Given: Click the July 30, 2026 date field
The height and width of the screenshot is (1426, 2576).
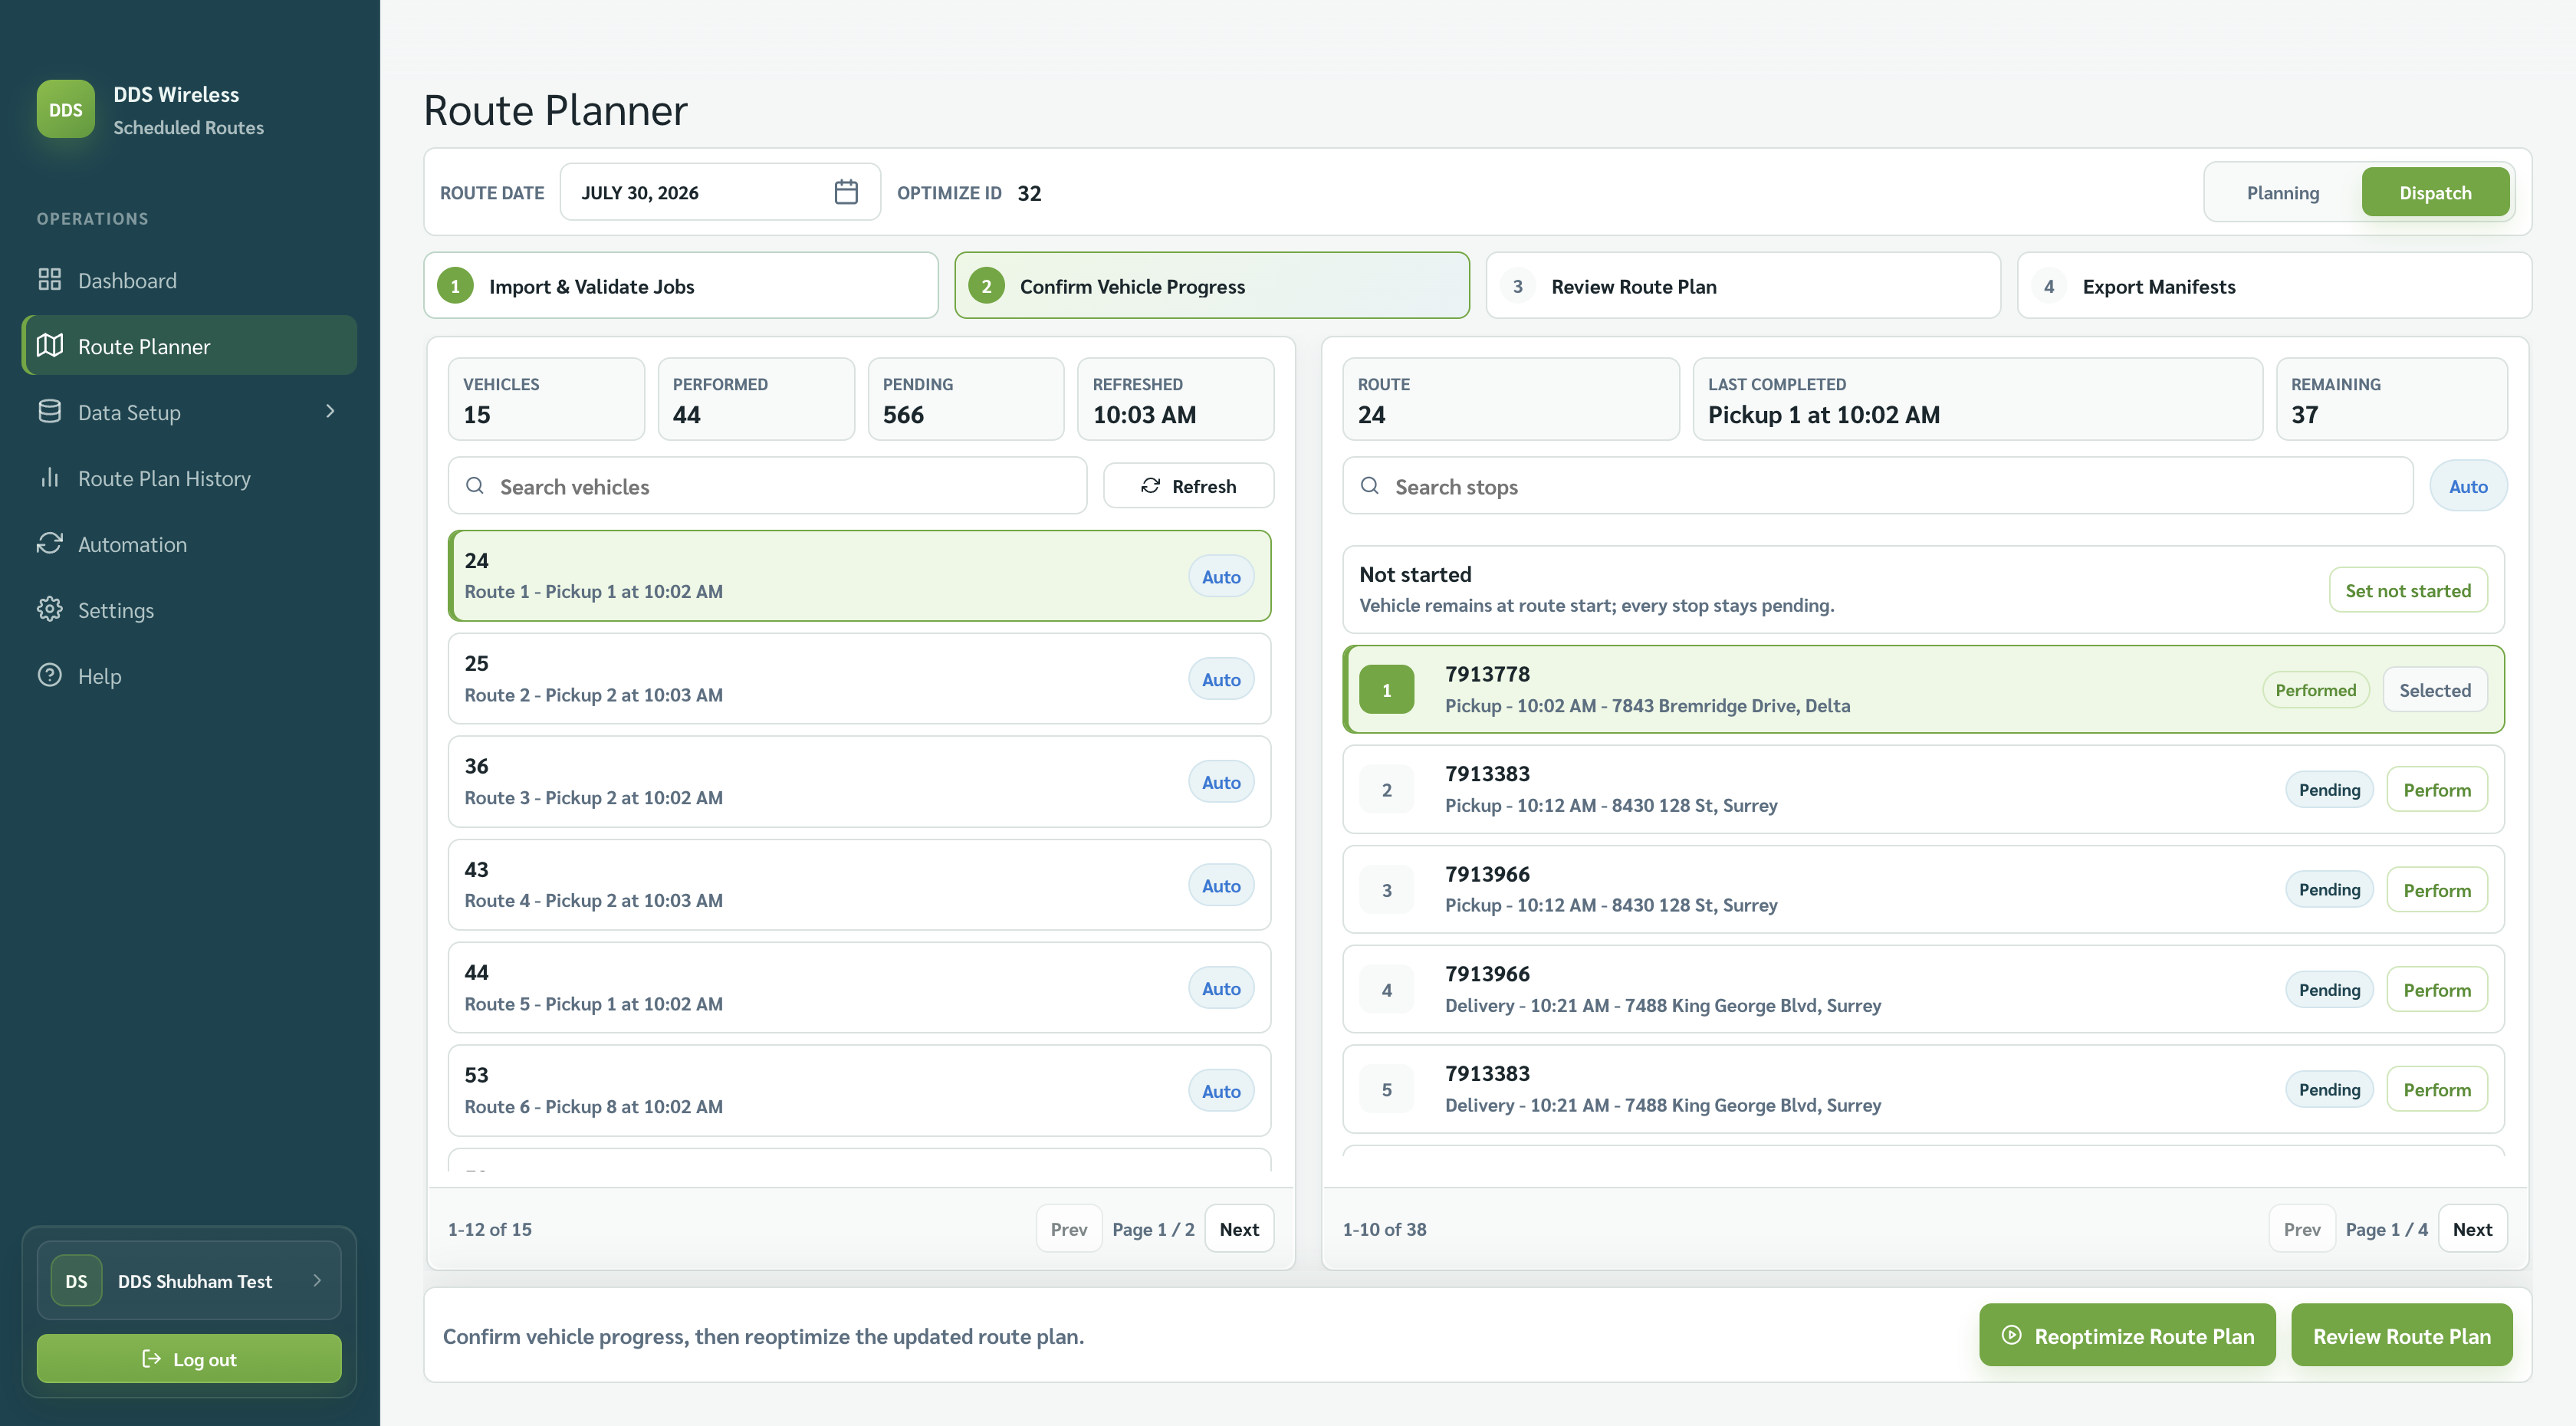Looking at the screenshot, I should (720, 192).
